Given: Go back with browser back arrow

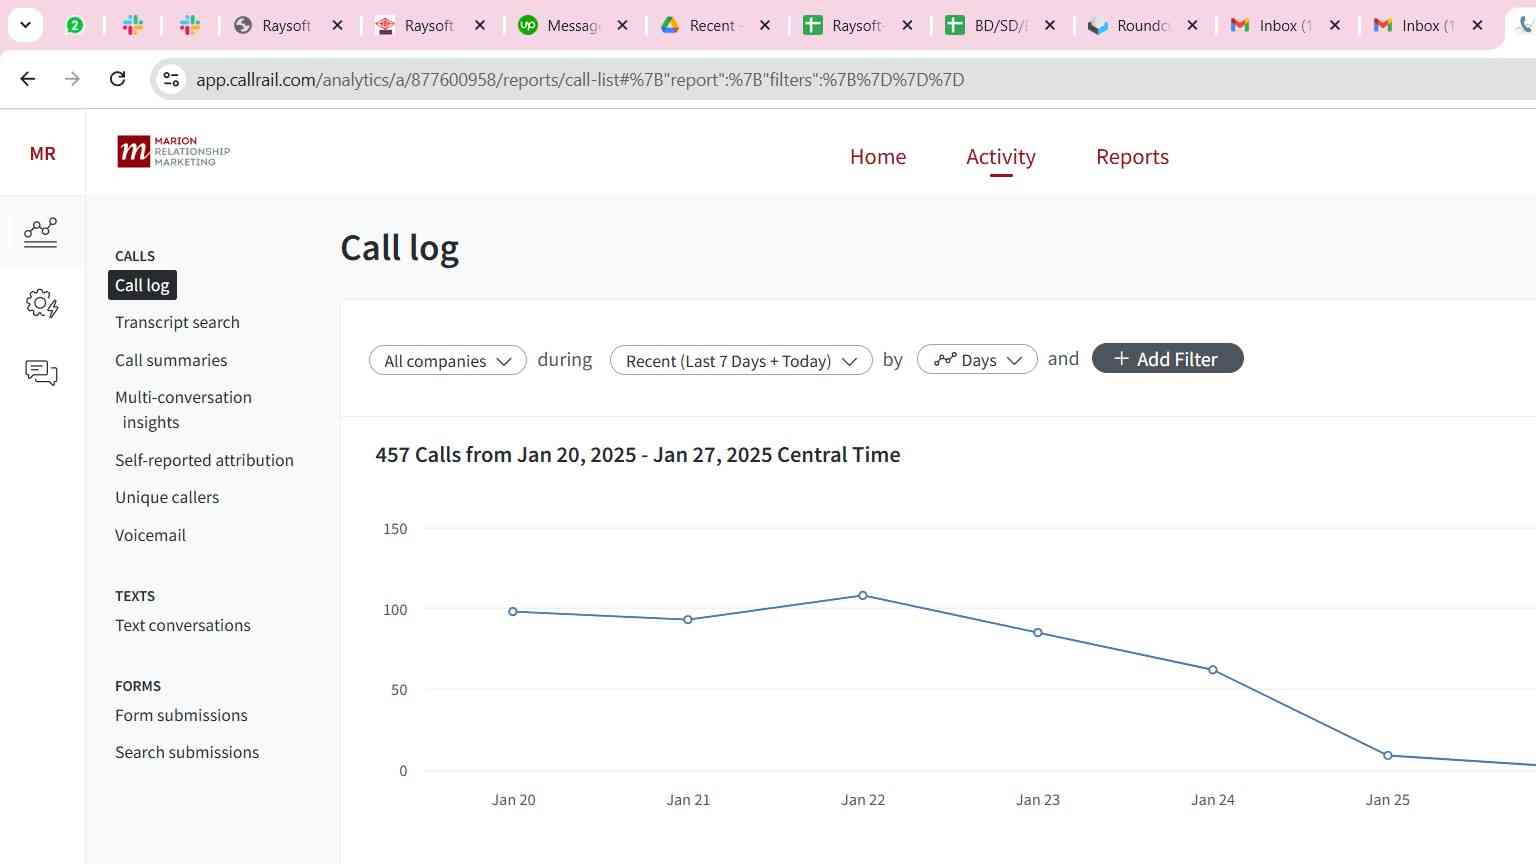Looking at the screenshot, I should pyautogui.click(x=28, y=79).
